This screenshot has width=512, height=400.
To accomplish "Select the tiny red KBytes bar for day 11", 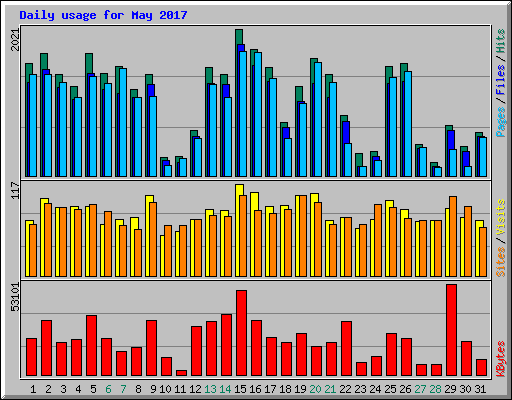I will 181,373.
